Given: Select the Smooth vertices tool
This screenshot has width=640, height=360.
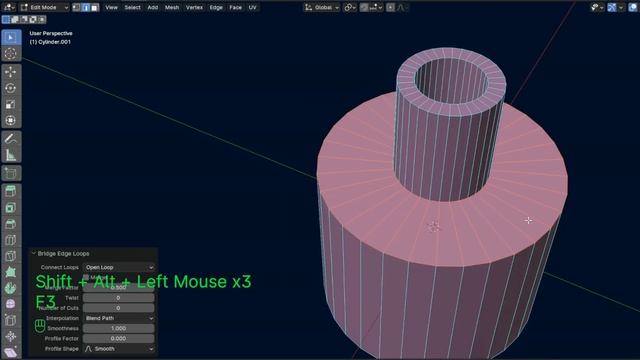Looking at the screenshot, I should coord(11,304).
